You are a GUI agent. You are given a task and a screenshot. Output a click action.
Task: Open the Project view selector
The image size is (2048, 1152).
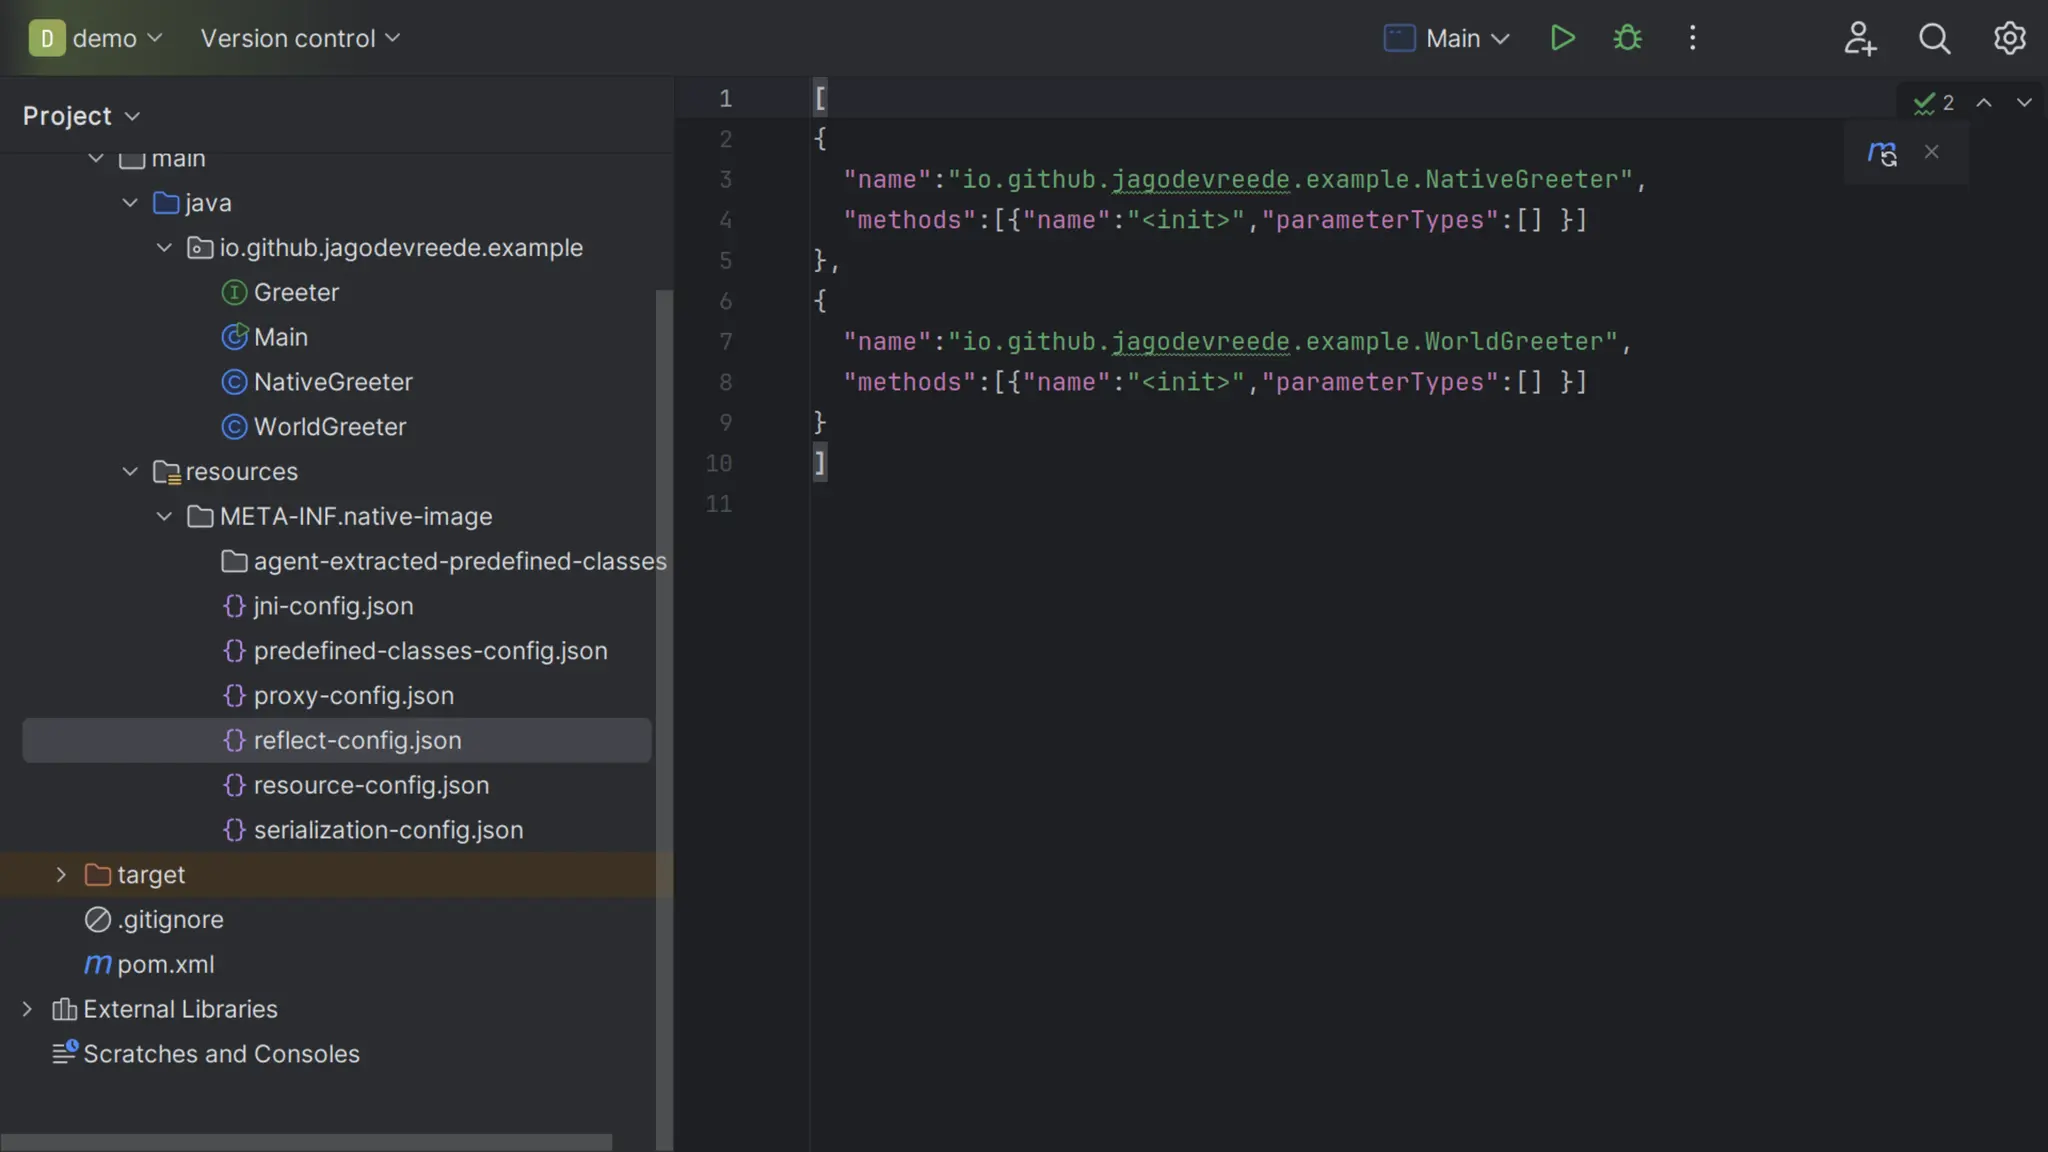click(81, 116)
